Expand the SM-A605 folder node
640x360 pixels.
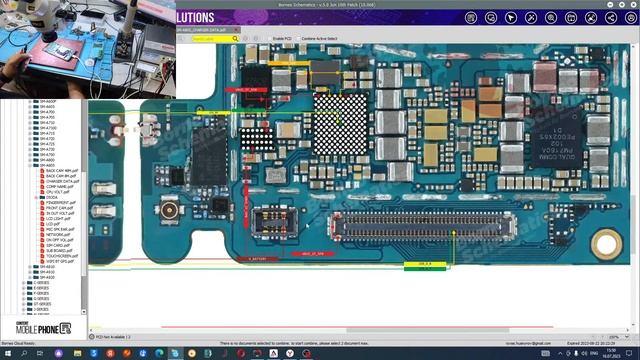tap(30, 107)
